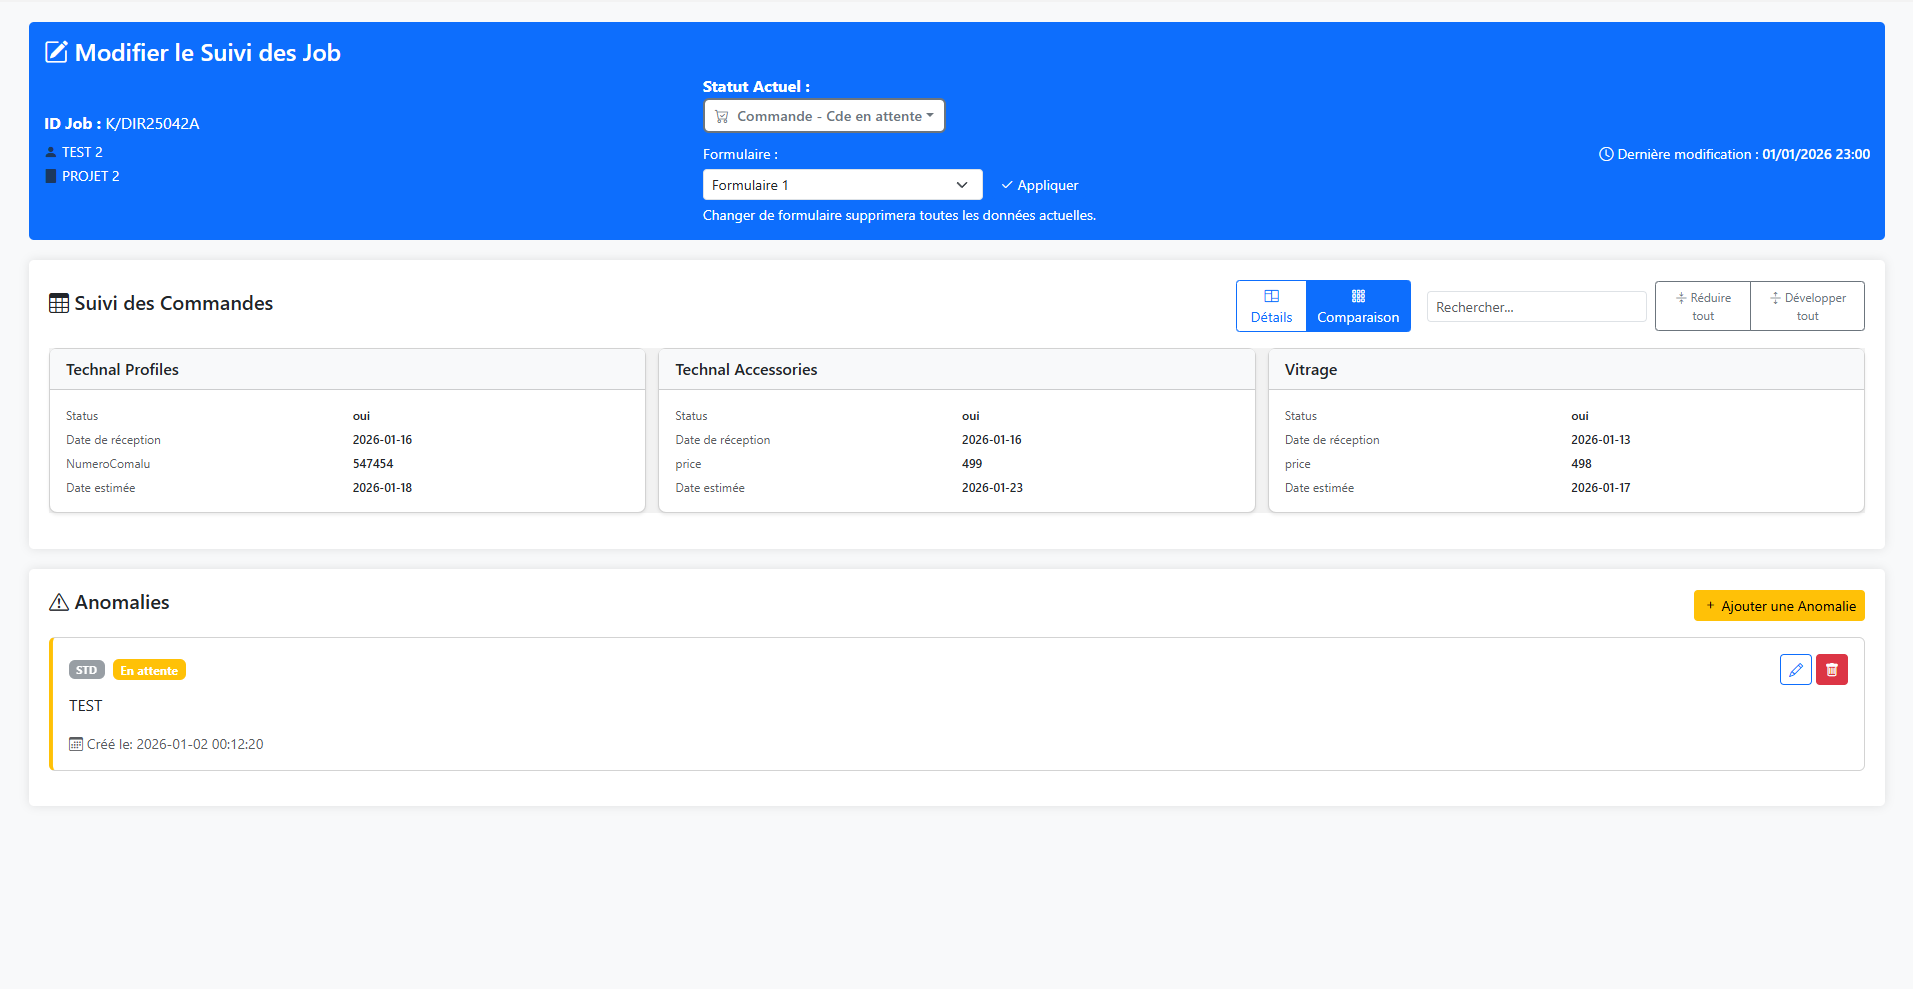
Task: Click the Technal Profiles card header
Action: click(346, 370)
